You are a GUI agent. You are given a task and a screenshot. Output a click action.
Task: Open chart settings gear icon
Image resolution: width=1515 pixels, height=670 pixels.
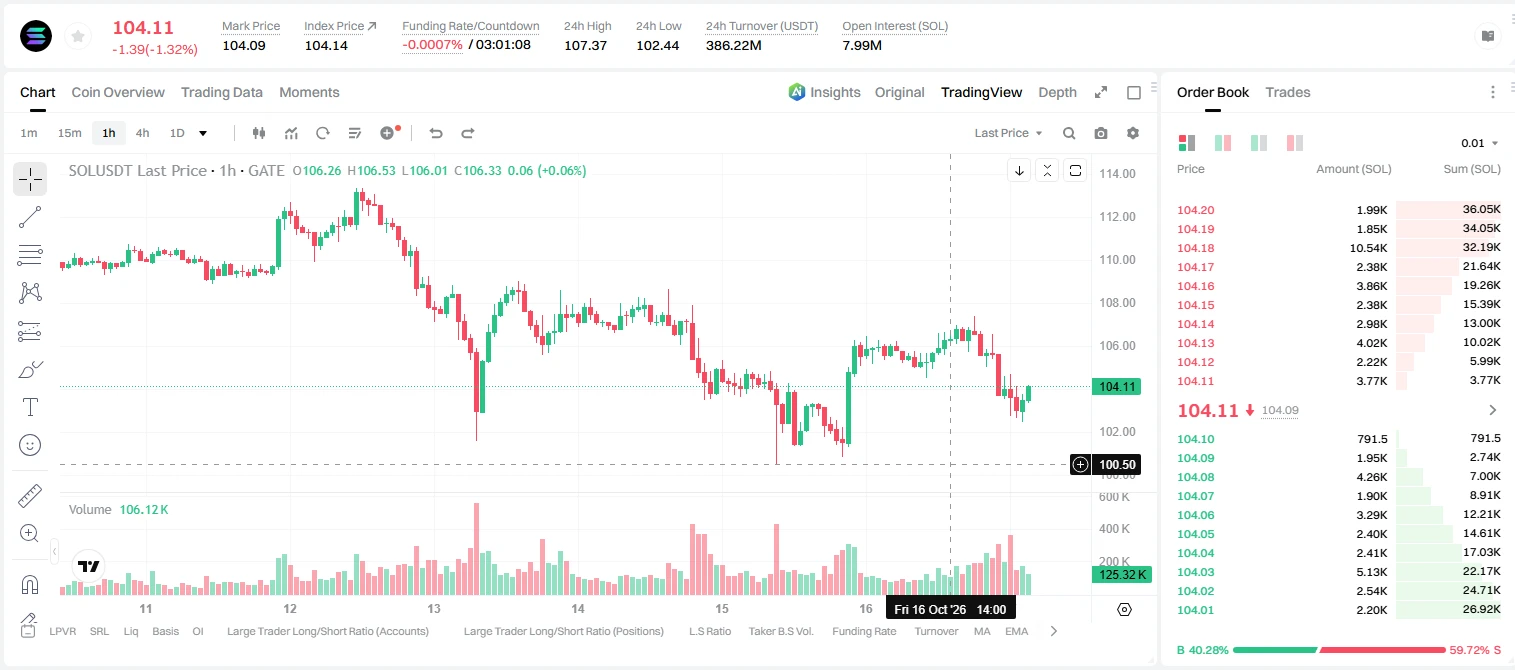pos(1133,133)
